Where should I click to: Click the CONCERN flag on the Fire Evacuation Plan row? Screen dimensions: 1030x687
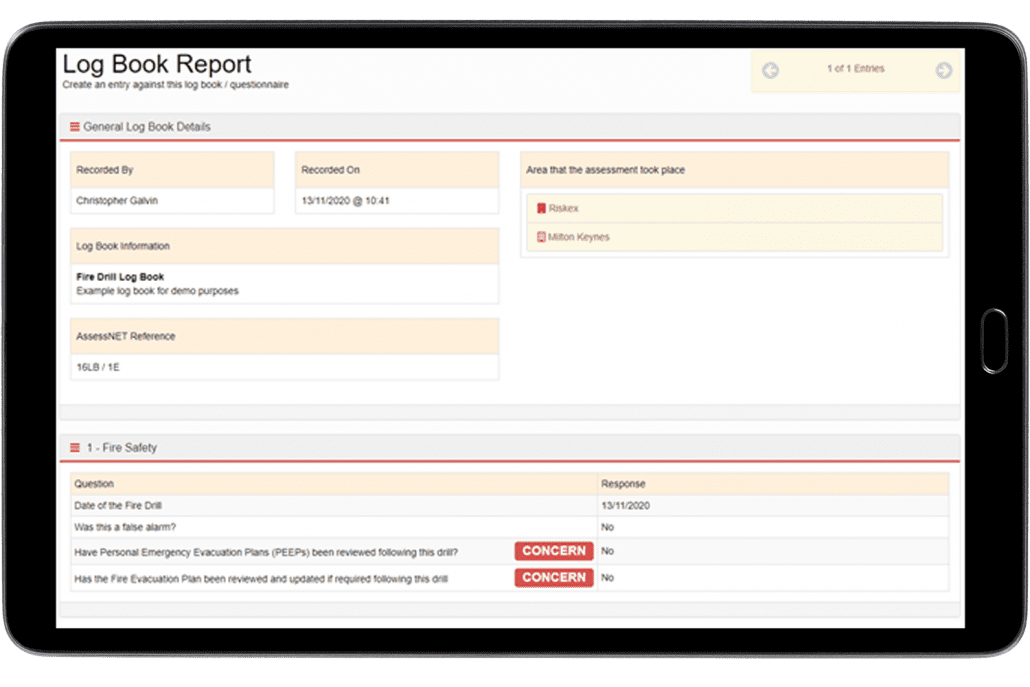pyautogui.click(x=553, y=577)
